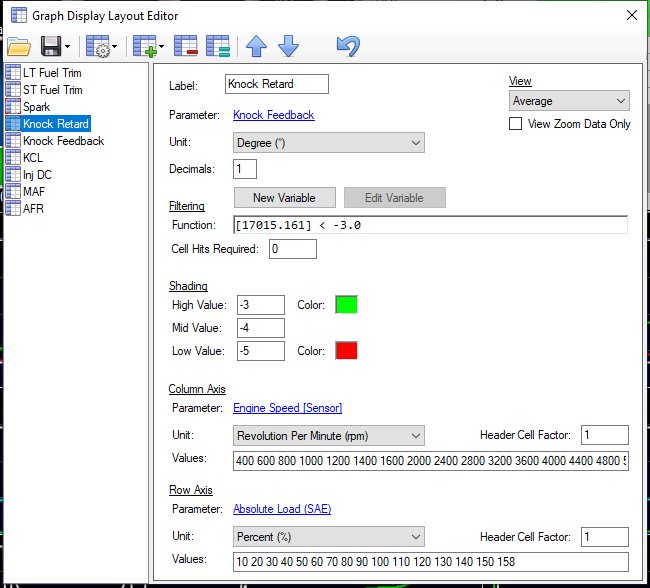
Task: Duplicate graph using teal table icon
Action: click(x=218, y=46)
